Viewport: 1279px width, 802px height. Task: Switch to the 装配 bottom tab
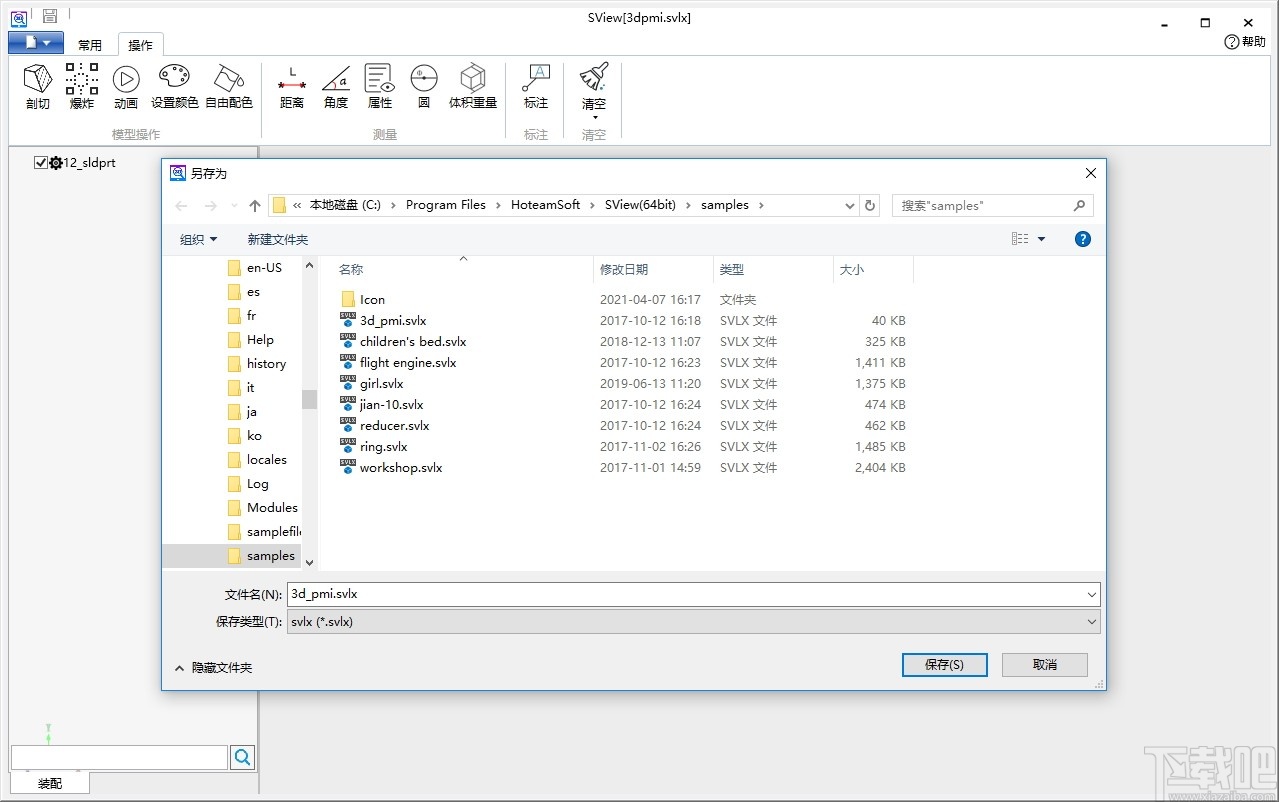(50, 783)
